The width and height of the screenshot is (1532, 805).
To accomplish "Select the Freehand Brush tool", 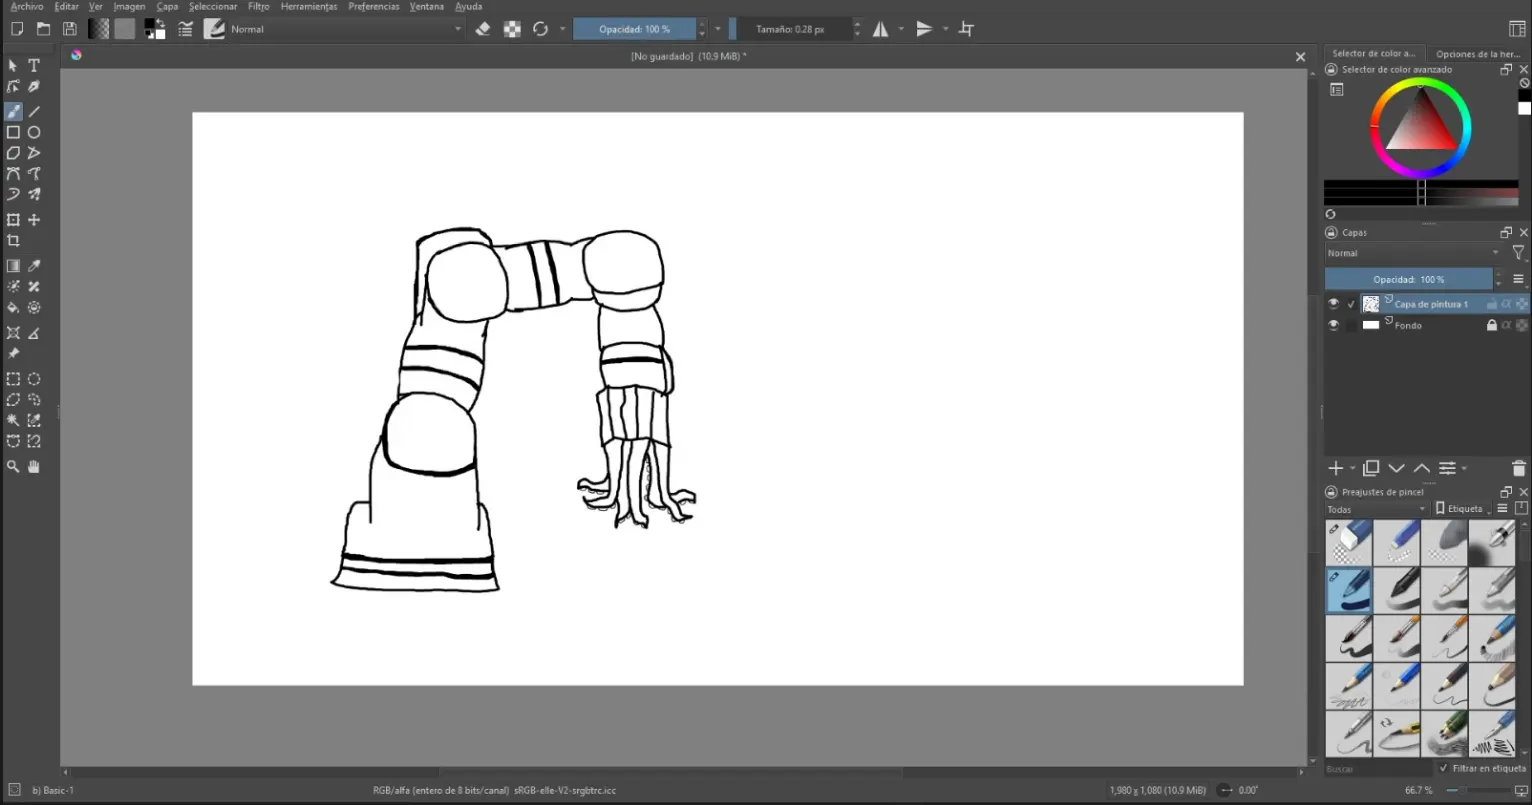I will pyautogui.click(x=13, y=111).
